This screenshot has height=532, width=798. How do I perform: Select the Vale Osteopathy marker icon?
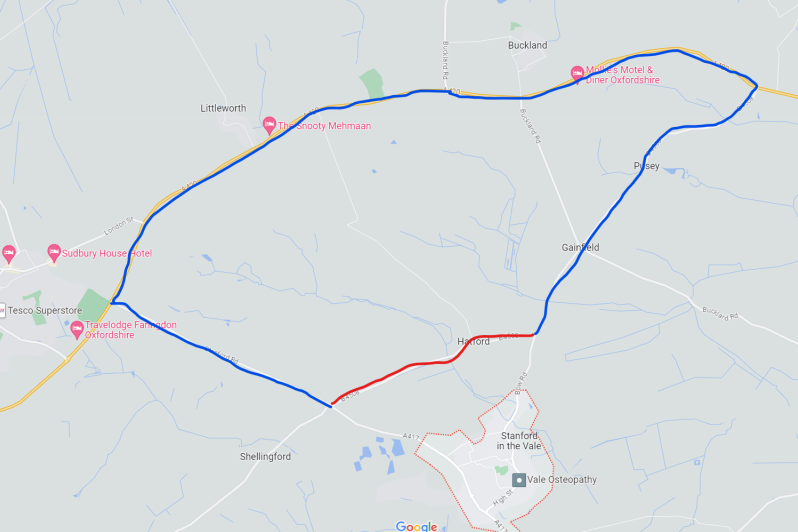(x=519, y=480)
